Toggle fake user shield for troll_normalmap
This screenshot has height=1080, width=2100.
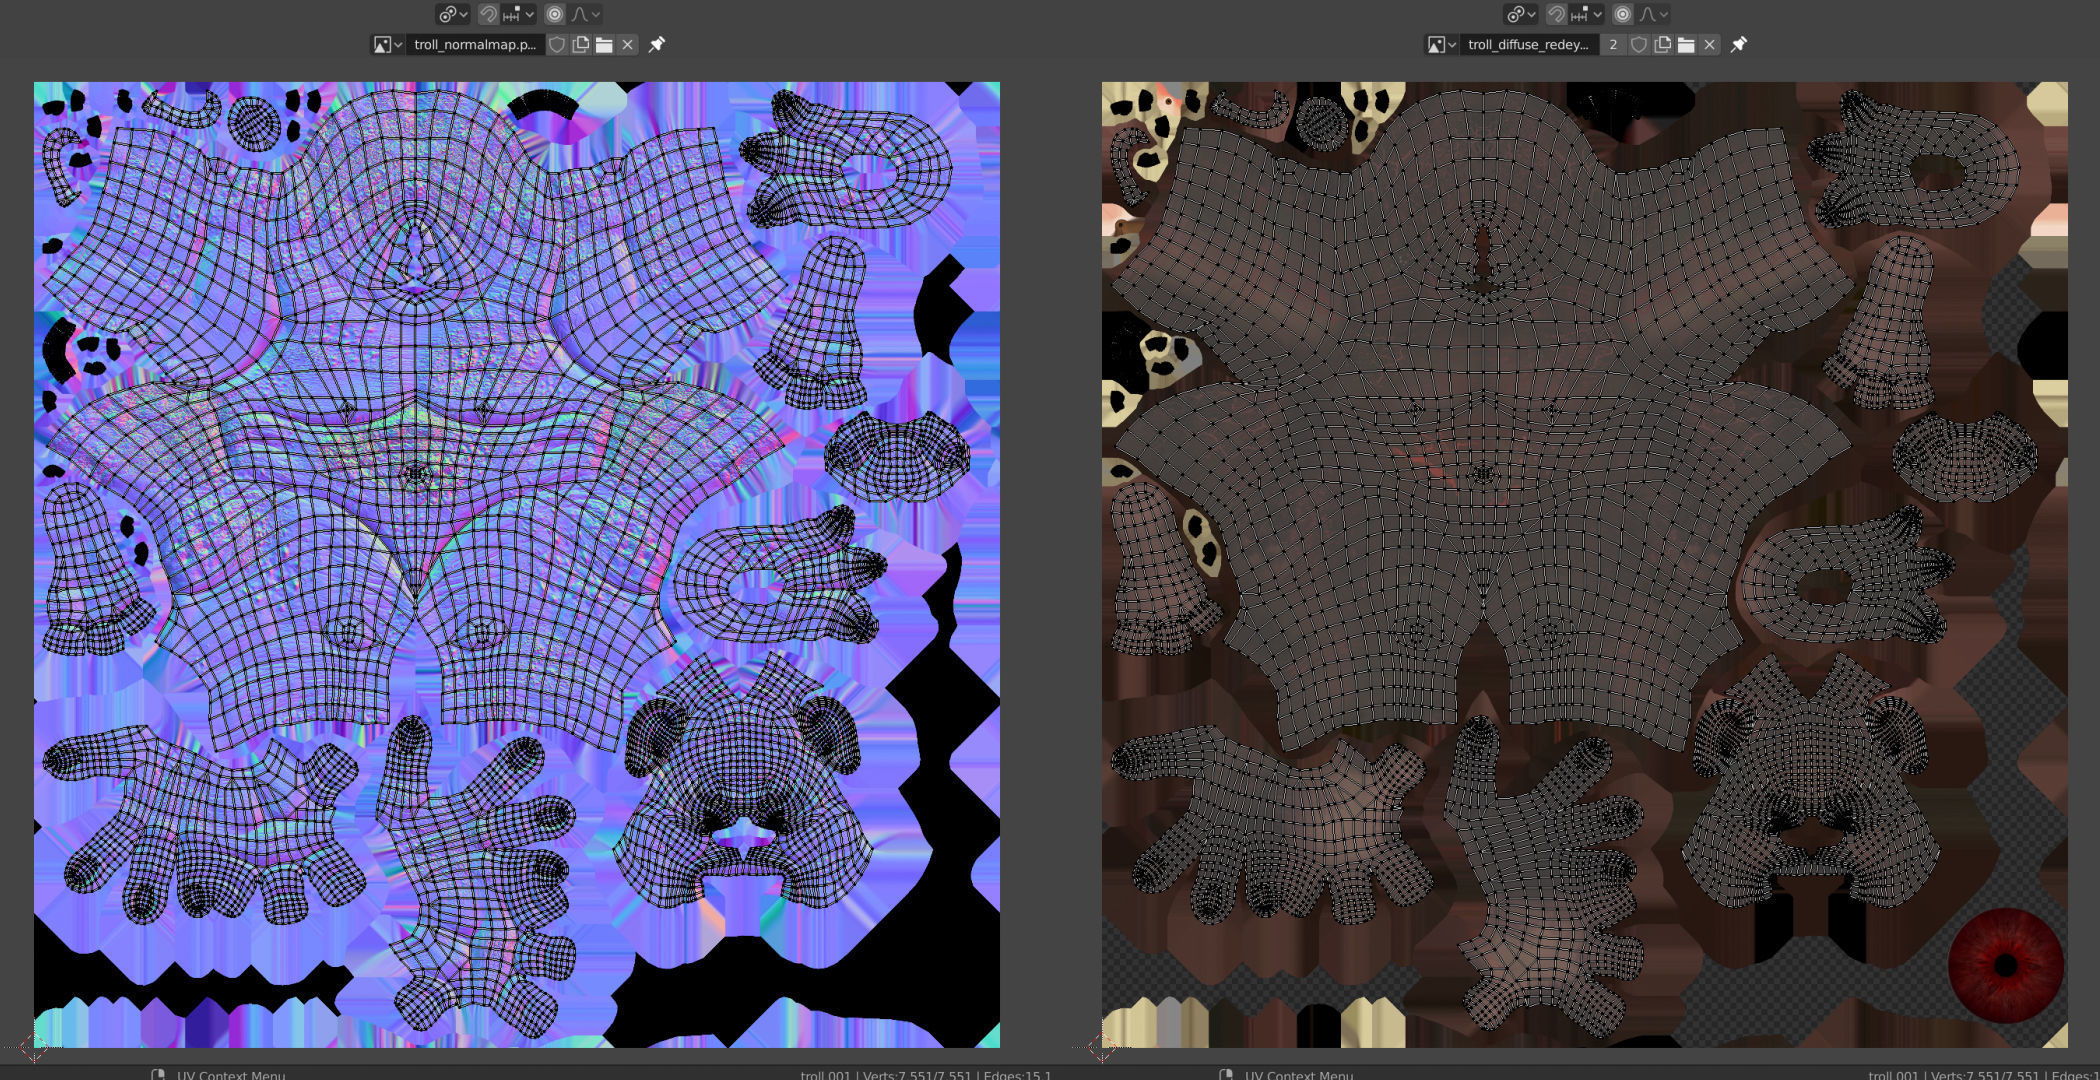click(x=557, y=44)
